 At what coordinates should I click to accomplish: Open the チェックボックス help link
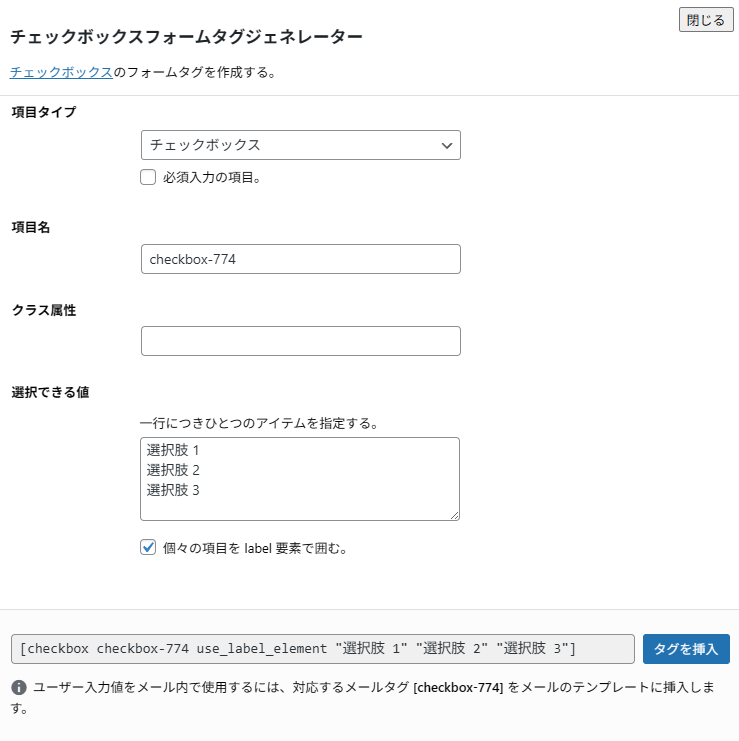click(61, 73)
